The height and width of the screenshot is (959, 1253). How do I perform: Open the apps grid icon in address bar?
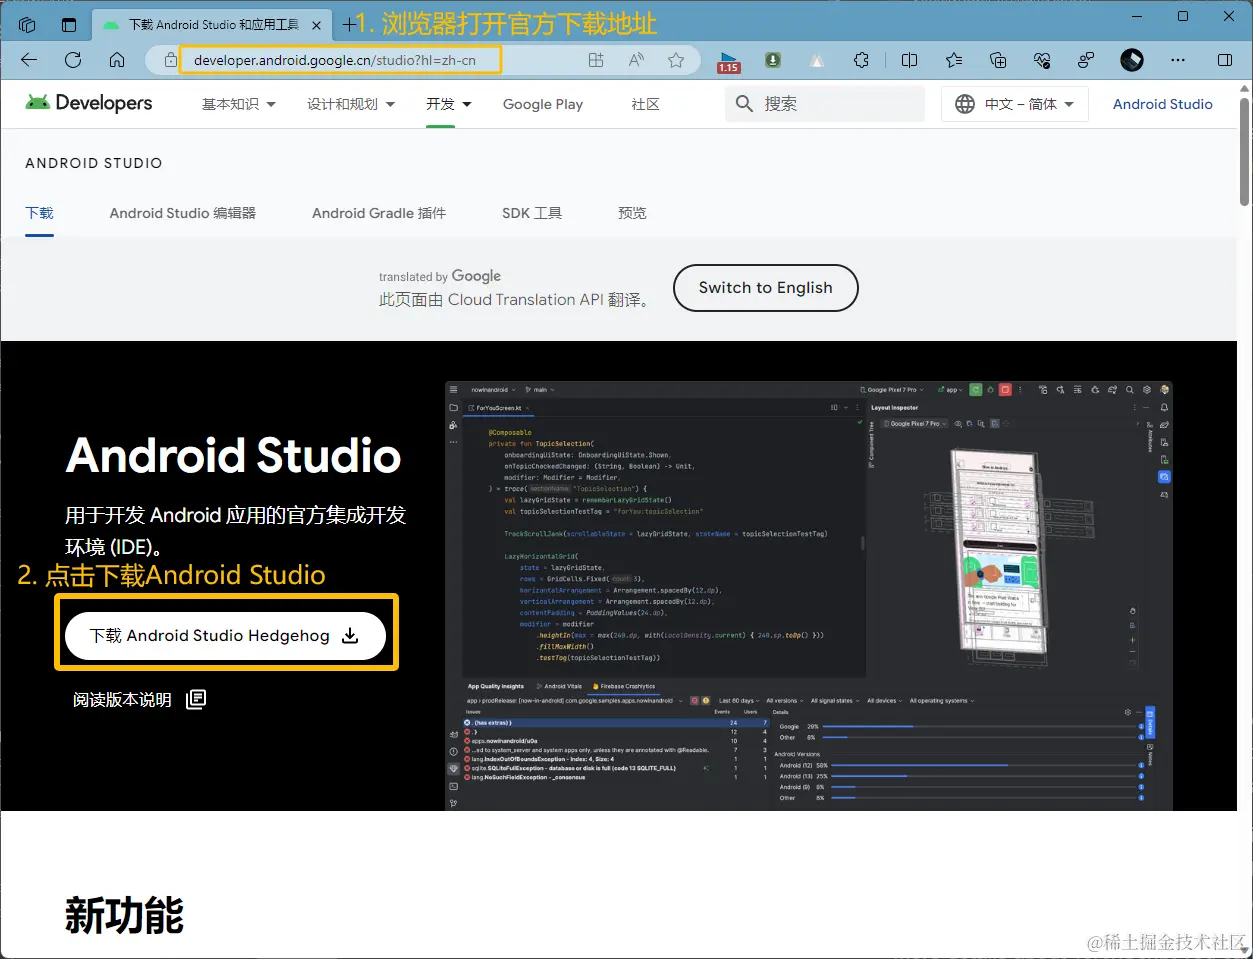pos(596,60)
